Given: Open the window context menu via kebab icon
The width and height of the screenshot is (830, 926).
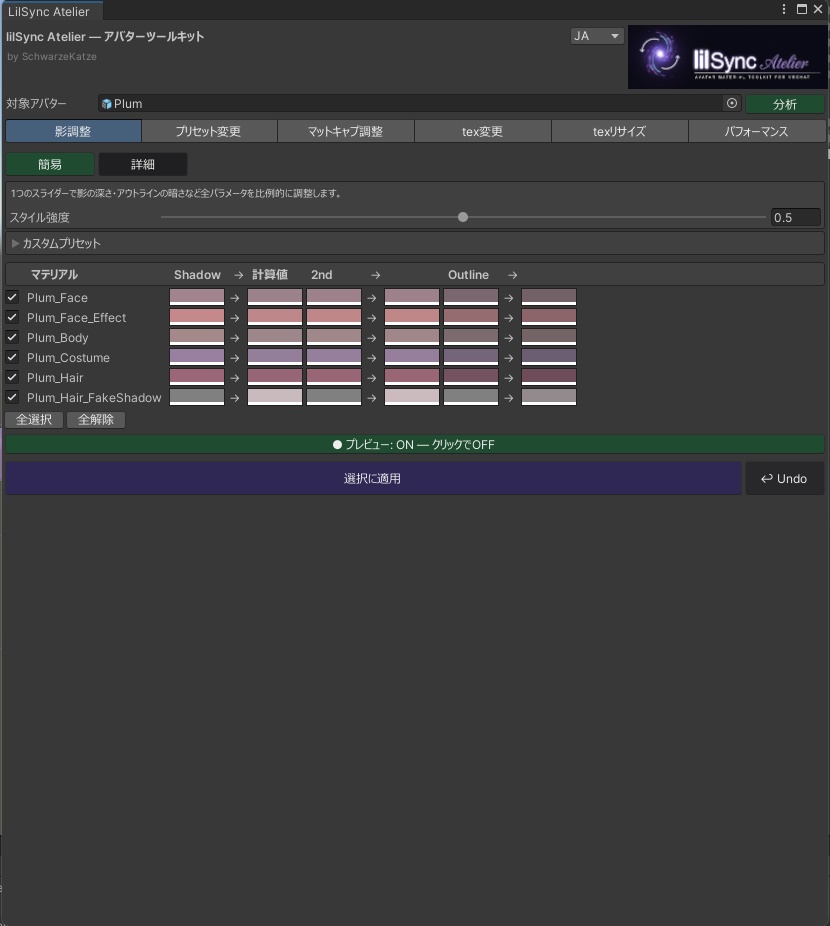Looking at the screenshot, I should [x=786, y=8].
